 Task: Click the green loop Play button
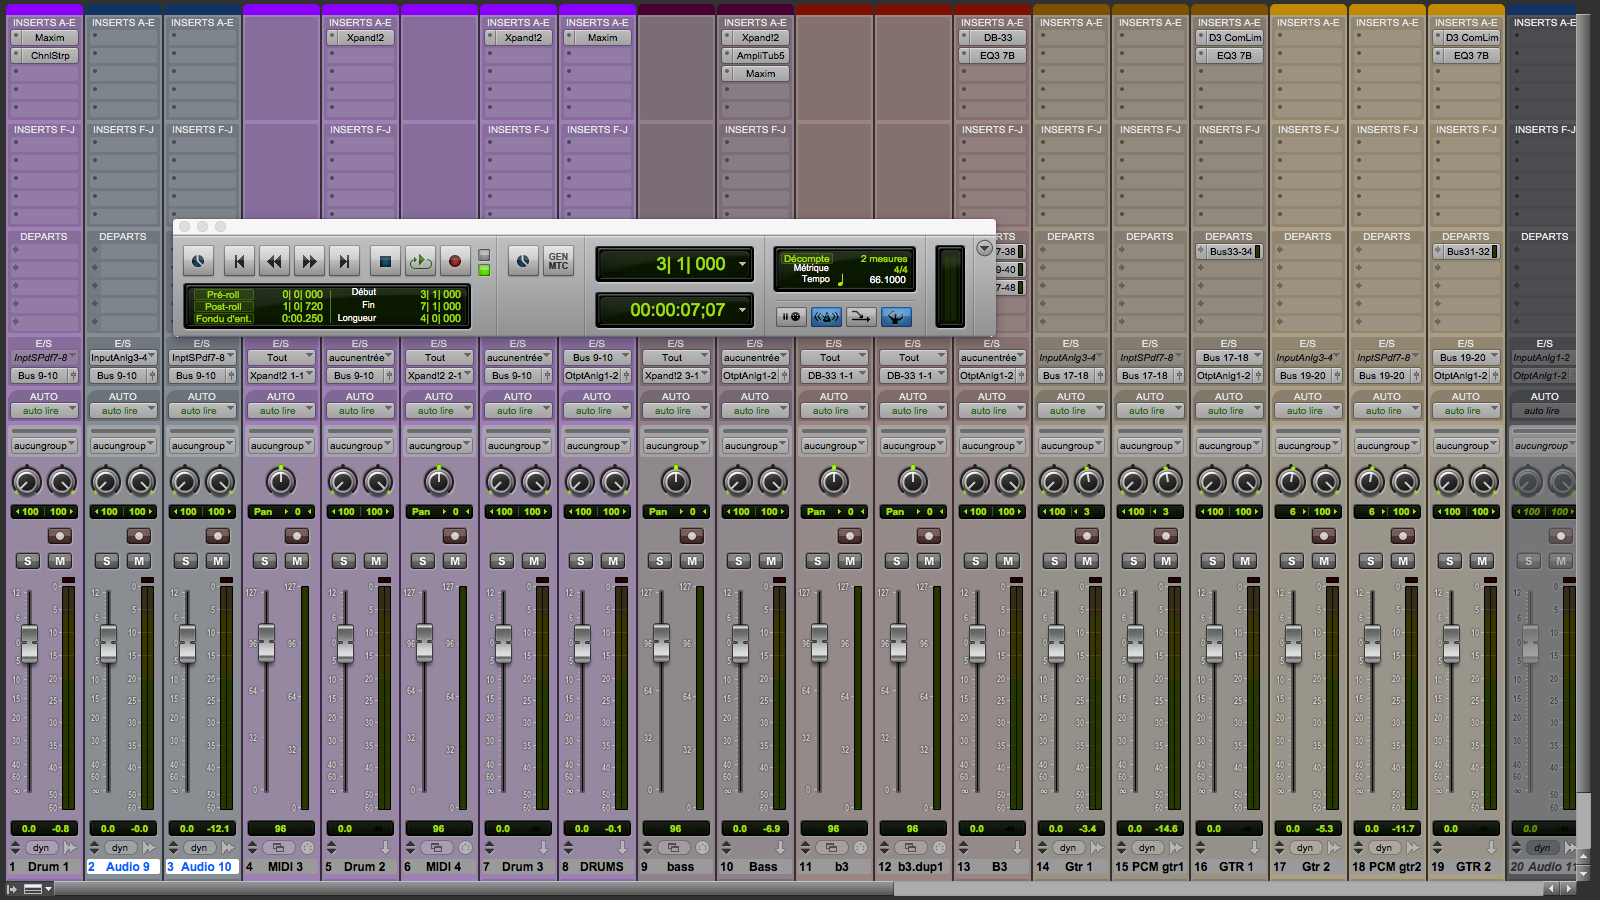[420, 262]
